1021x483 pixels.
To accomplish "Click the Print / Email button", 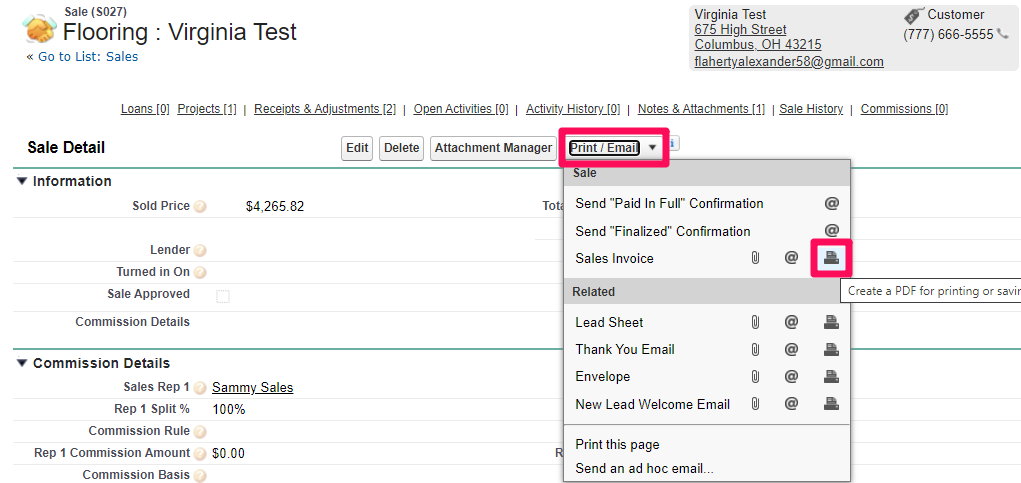I will pyautogui.click(x=604, y=148).
